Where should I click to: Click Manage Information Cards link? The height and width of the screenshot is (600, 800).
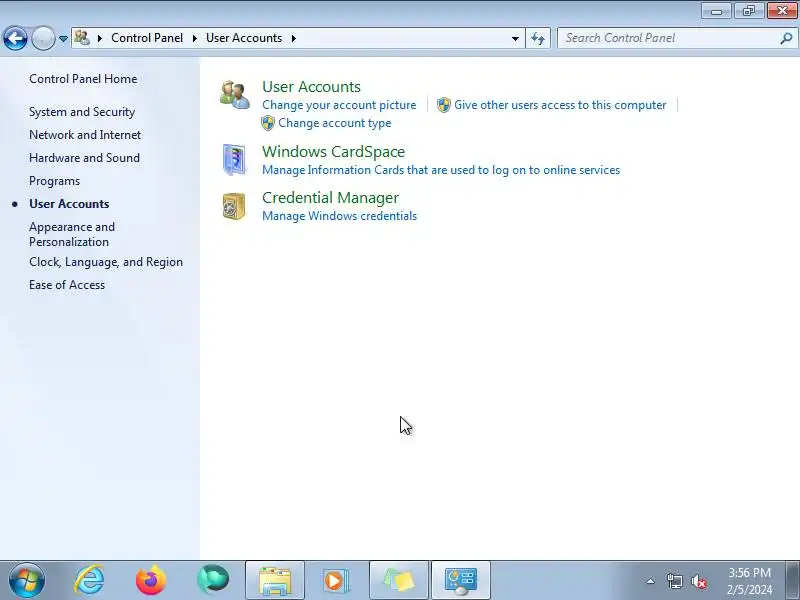coord(441,170)
